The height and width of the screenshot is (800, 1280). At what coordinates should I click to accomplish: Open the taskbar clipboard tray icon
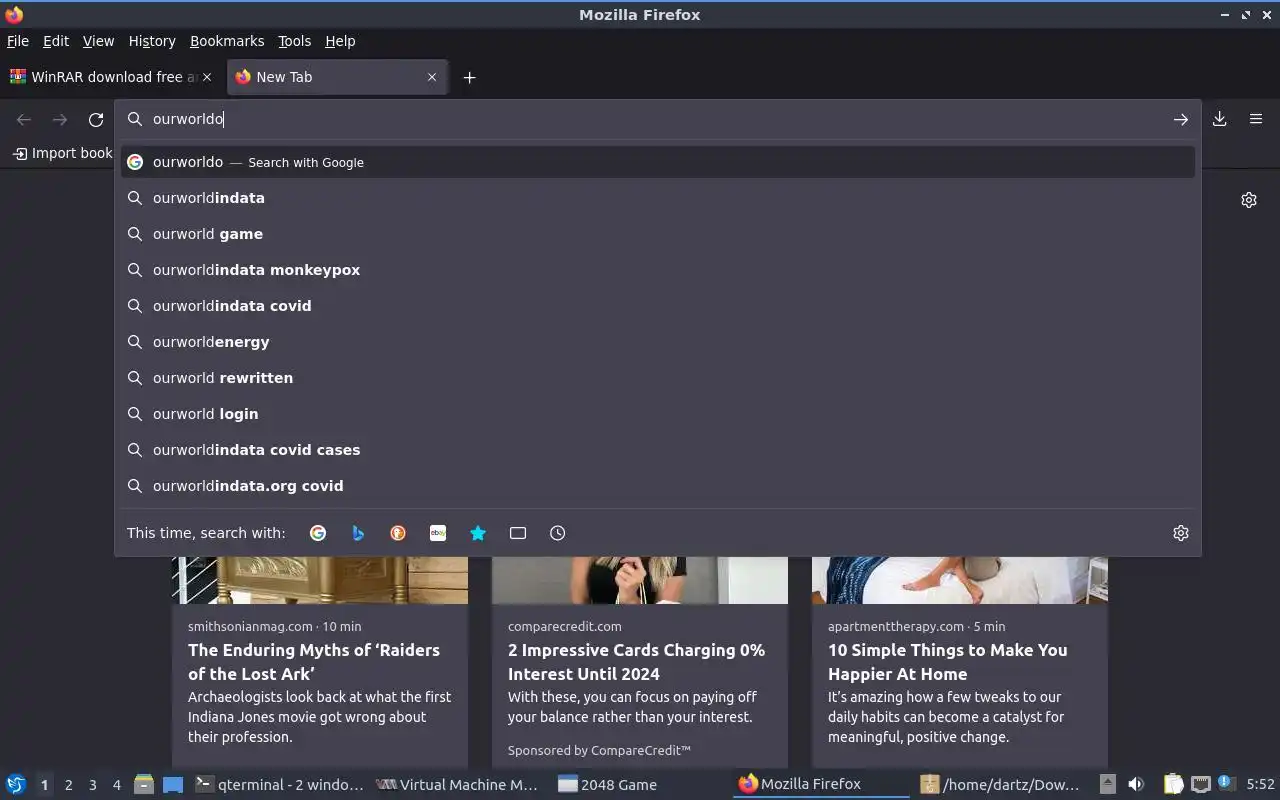[x=1173, y=785]
